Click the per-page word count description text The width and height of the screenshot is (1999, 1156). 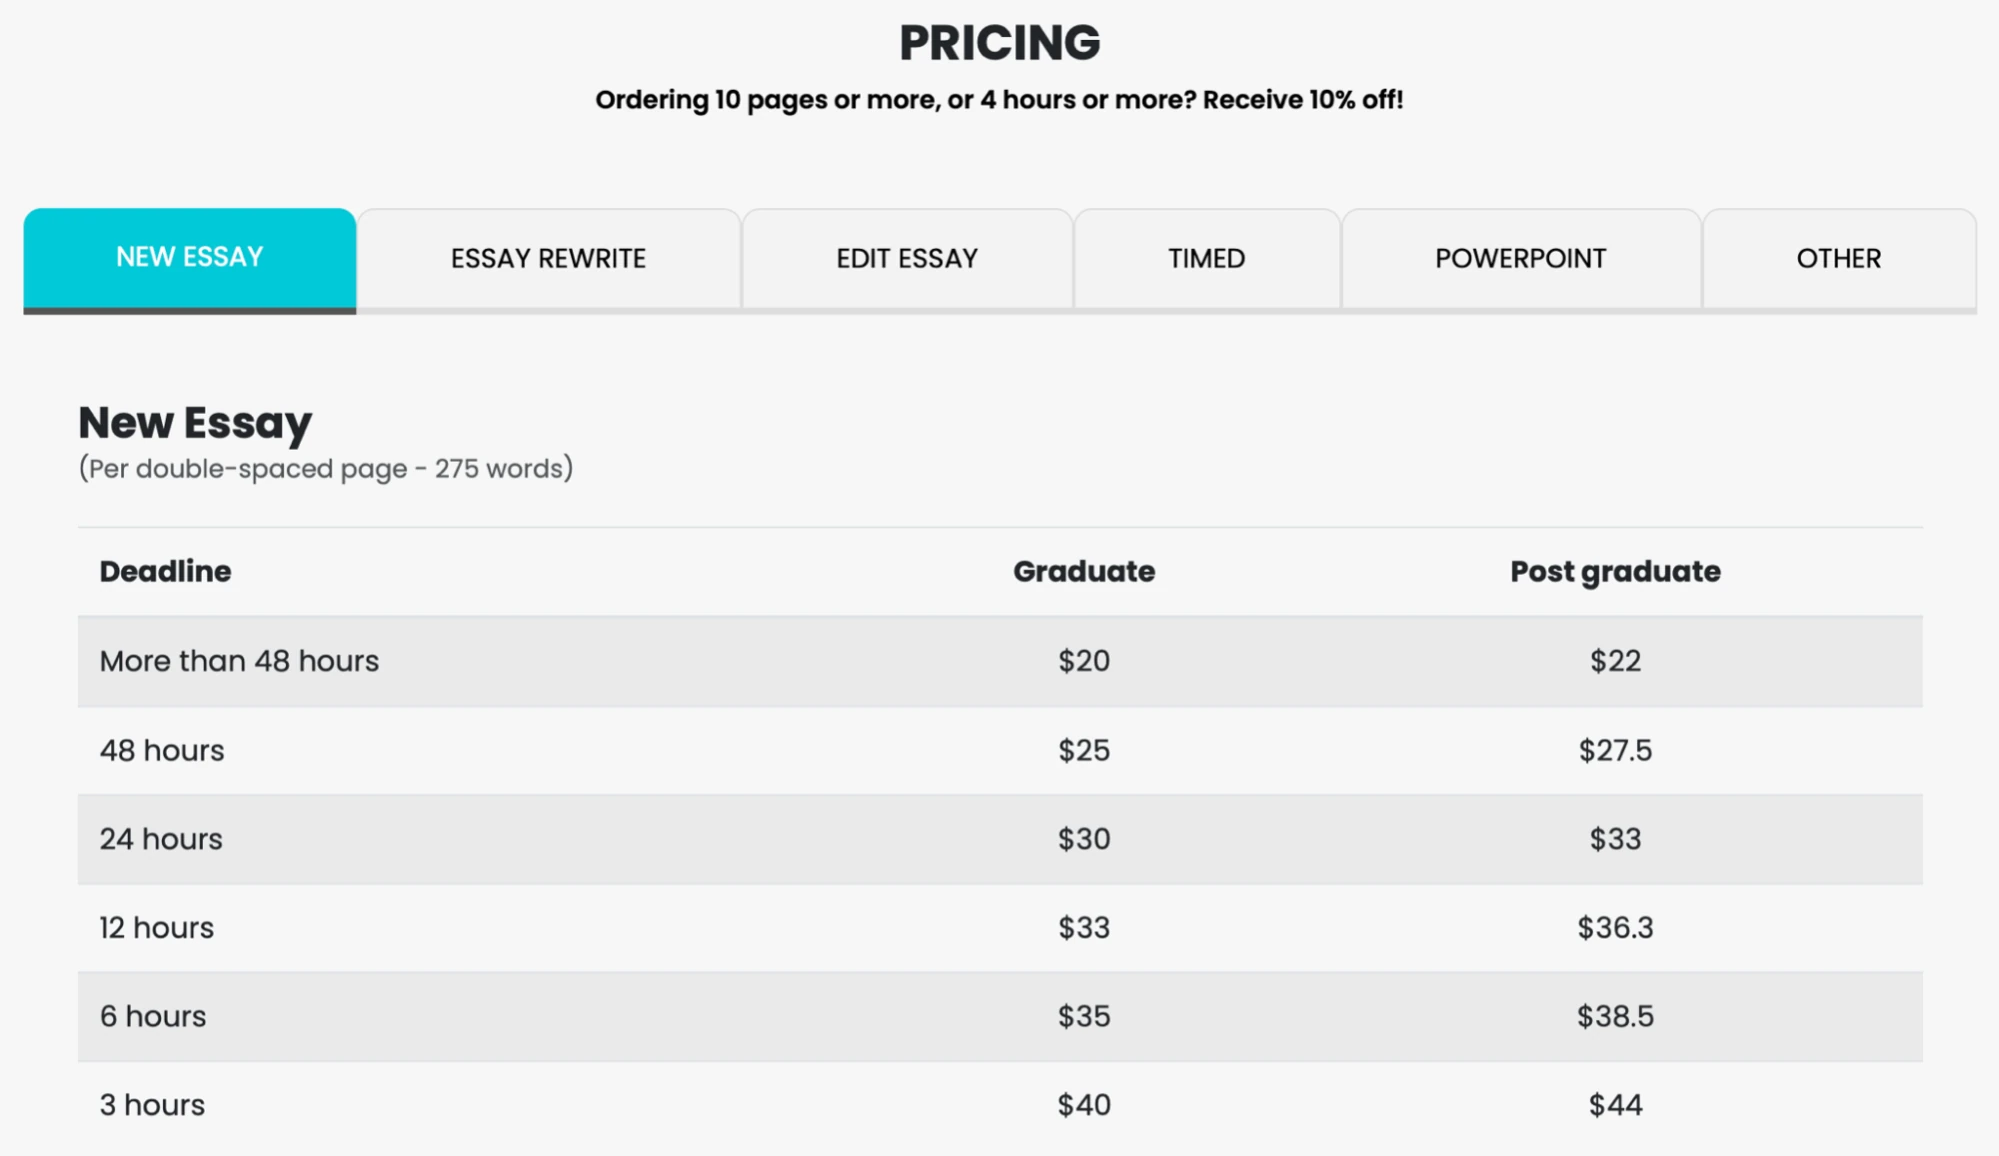[x=326, y=466]
